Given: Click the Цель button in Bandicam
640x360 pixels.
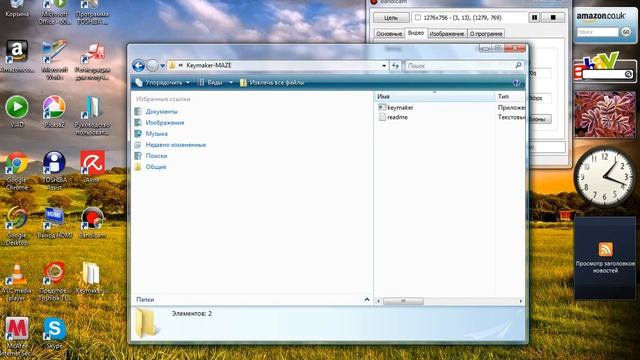Looking at the screenshot, I should (391, 18).
